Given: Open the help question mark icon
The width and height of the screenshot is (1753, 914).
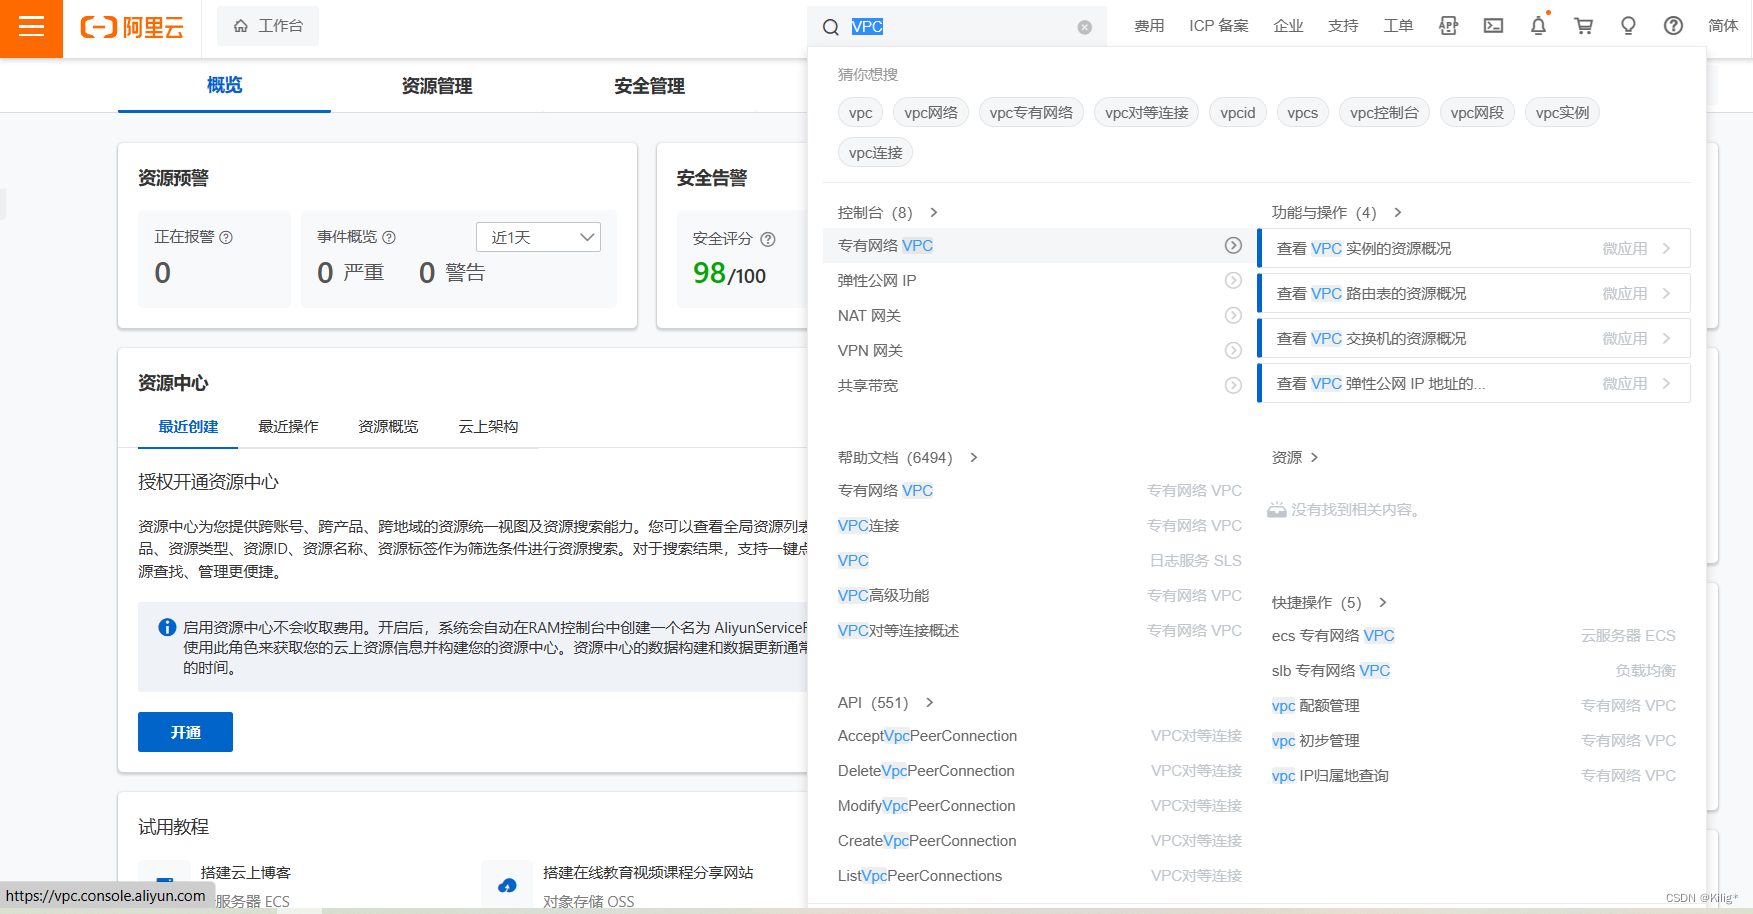Looking at the screenshot, I should point(1673,26).
